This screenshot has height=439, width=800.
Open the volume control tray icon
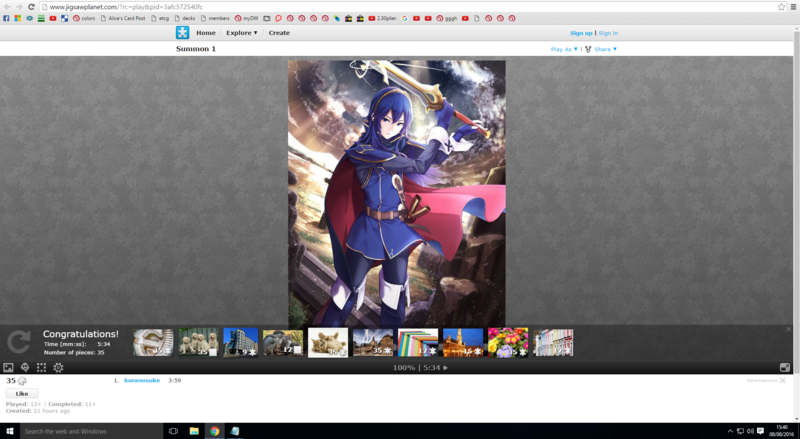[750, 431]
